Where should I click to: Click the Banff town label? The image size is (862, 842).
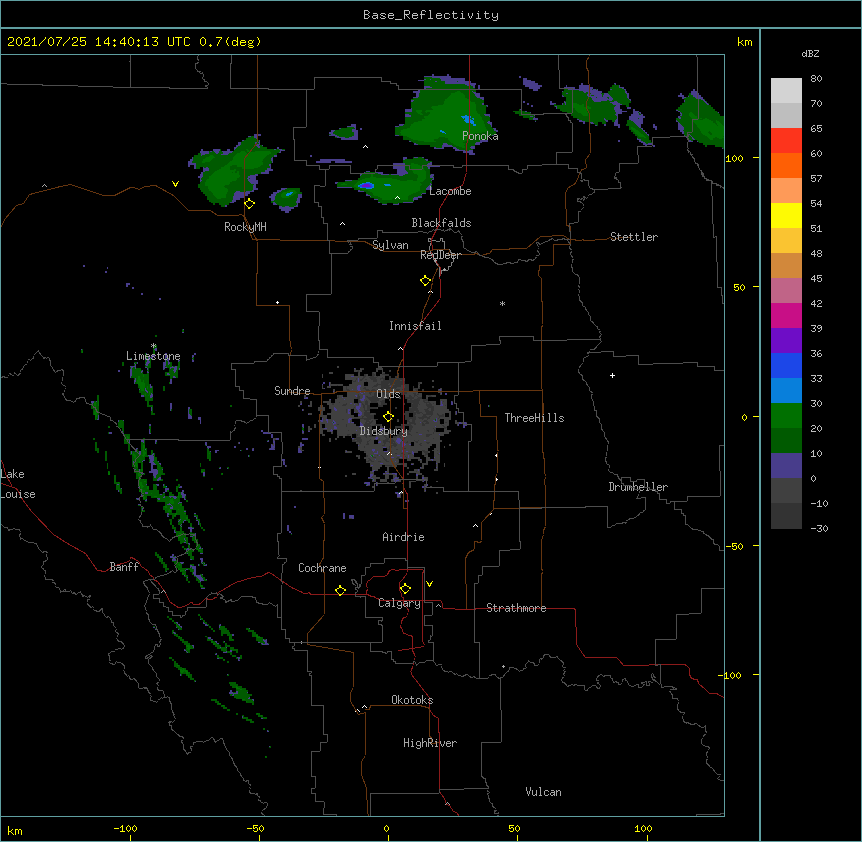pos(124,567)
